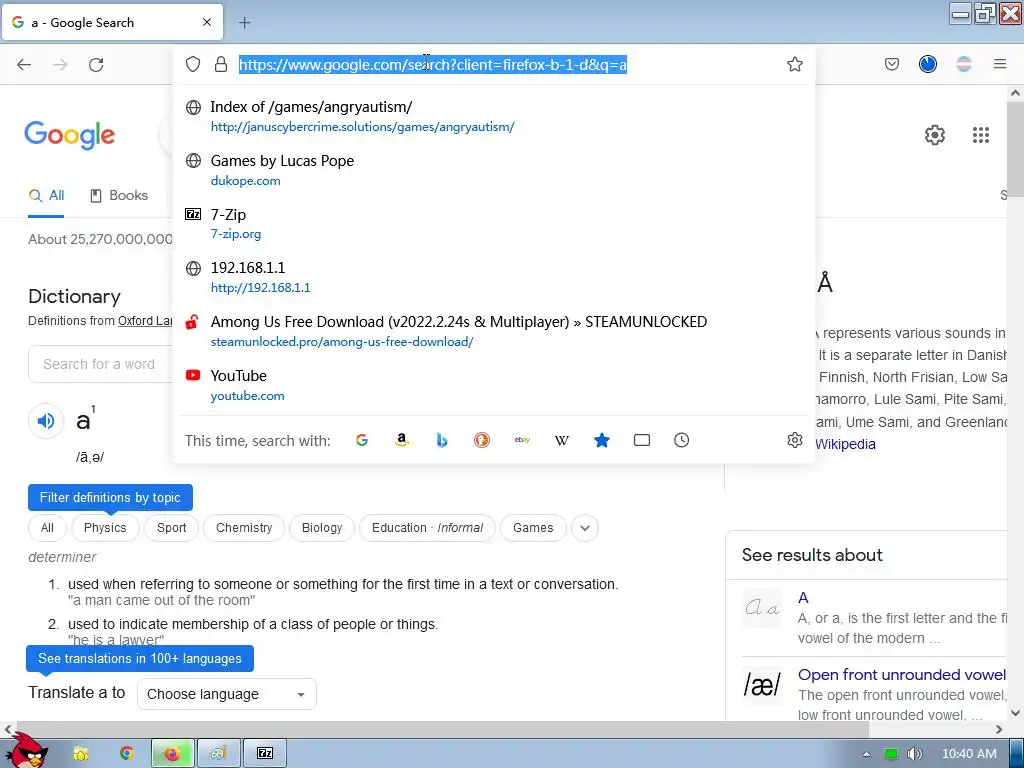Switch to the Books results tab
1024x768 pixels.
119,195
